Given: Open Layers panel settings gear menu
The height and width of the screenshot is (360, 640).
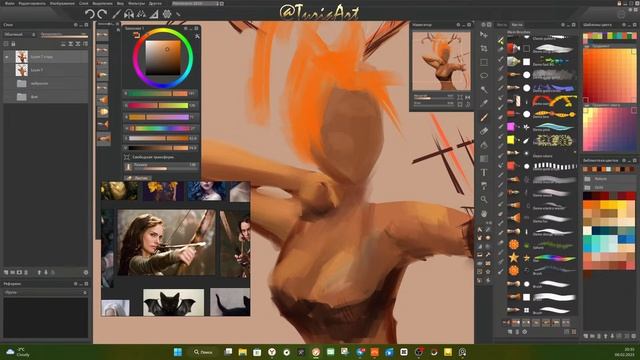Looking at the screenshot, I should (x=76, y=25).
